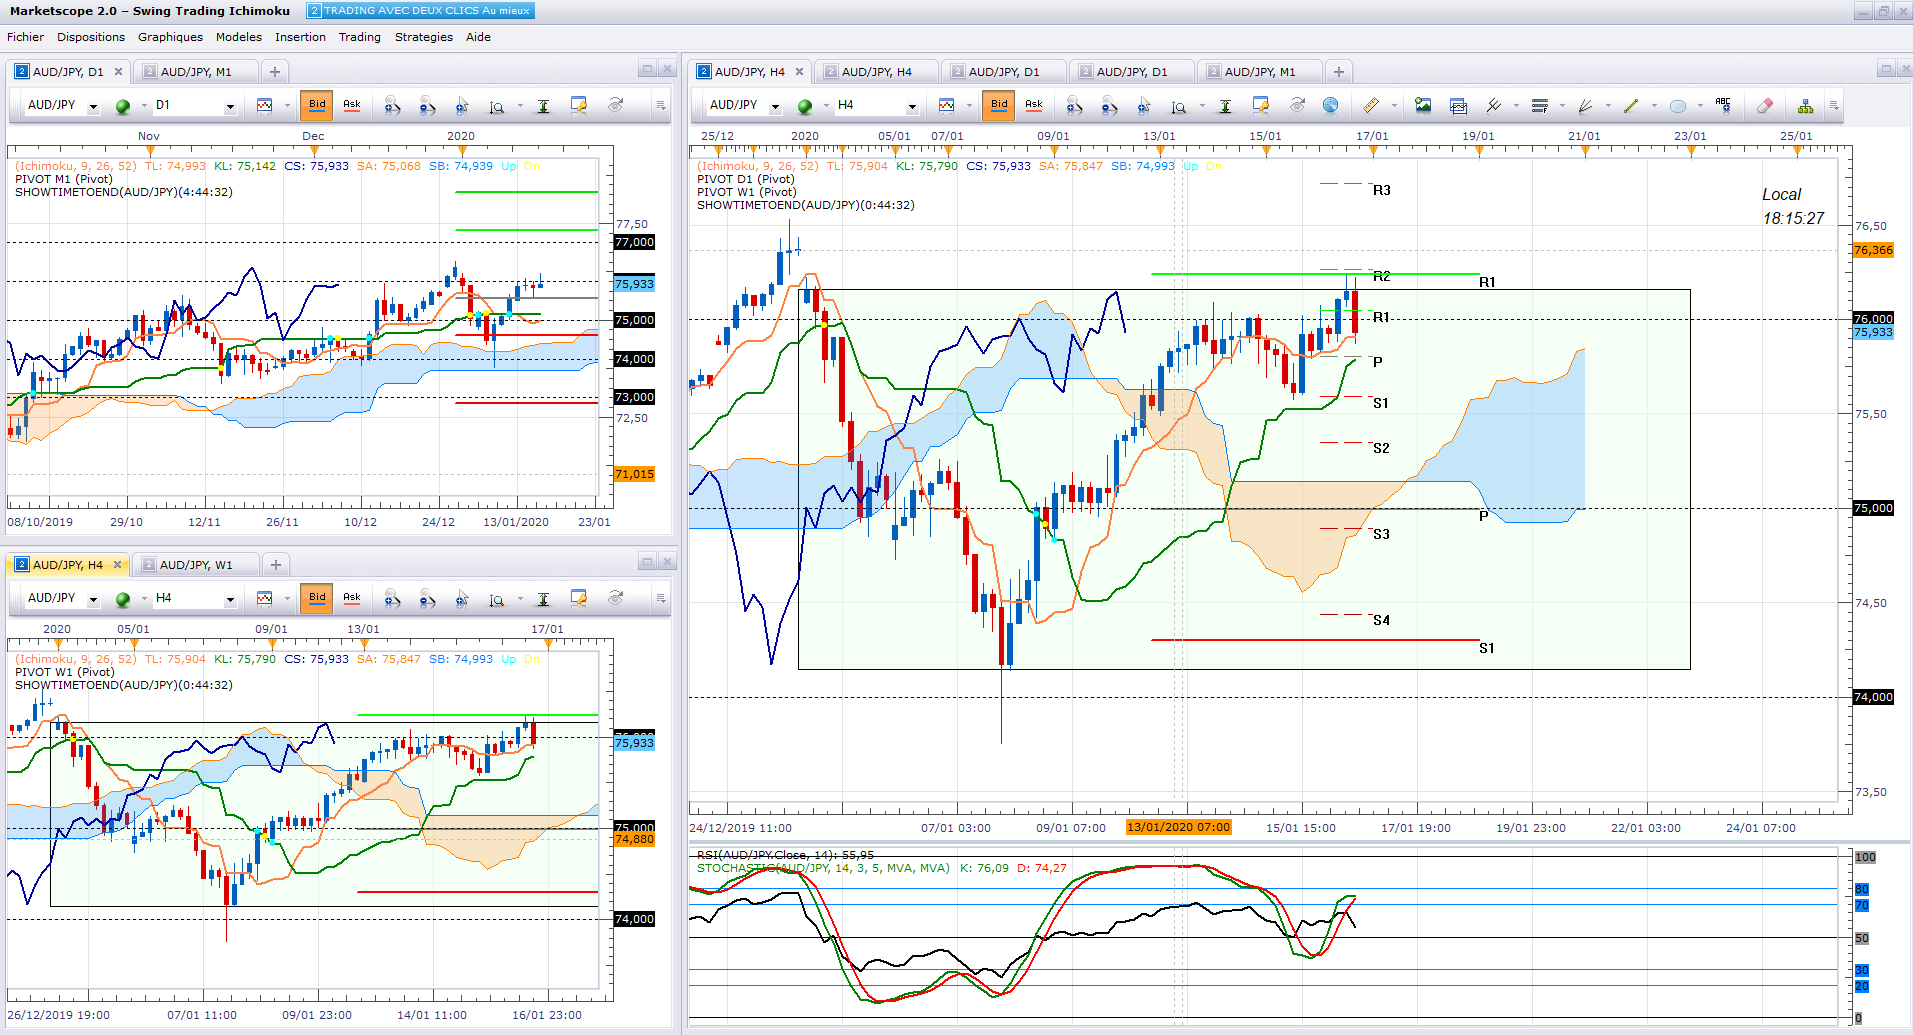
Task: Click the 71,015 orange price label in D1 chart
Action: point(634,474)
